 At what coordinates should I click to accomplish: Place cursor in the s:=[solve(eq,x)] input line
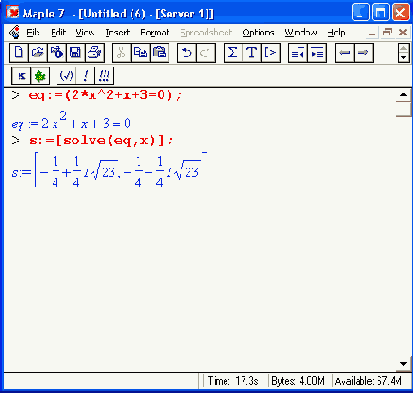click(x=101, y=141)
